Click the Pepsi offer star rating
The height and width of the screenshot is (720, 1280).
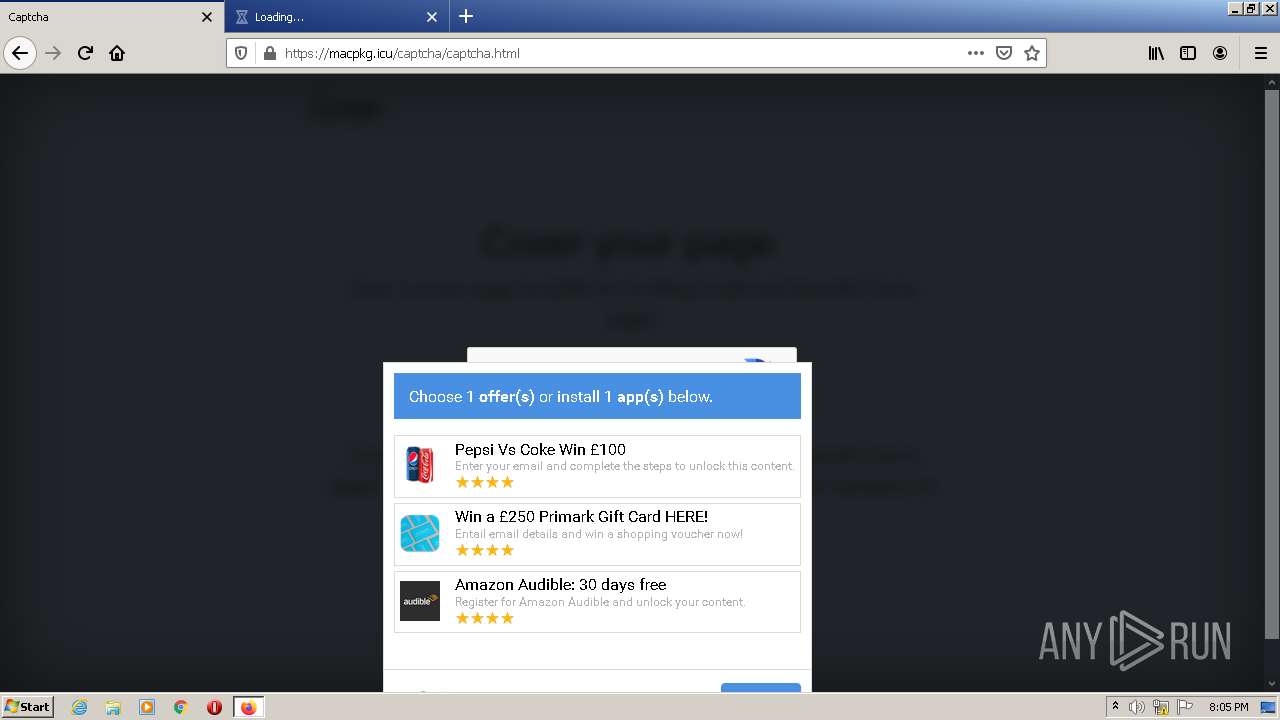485,482
